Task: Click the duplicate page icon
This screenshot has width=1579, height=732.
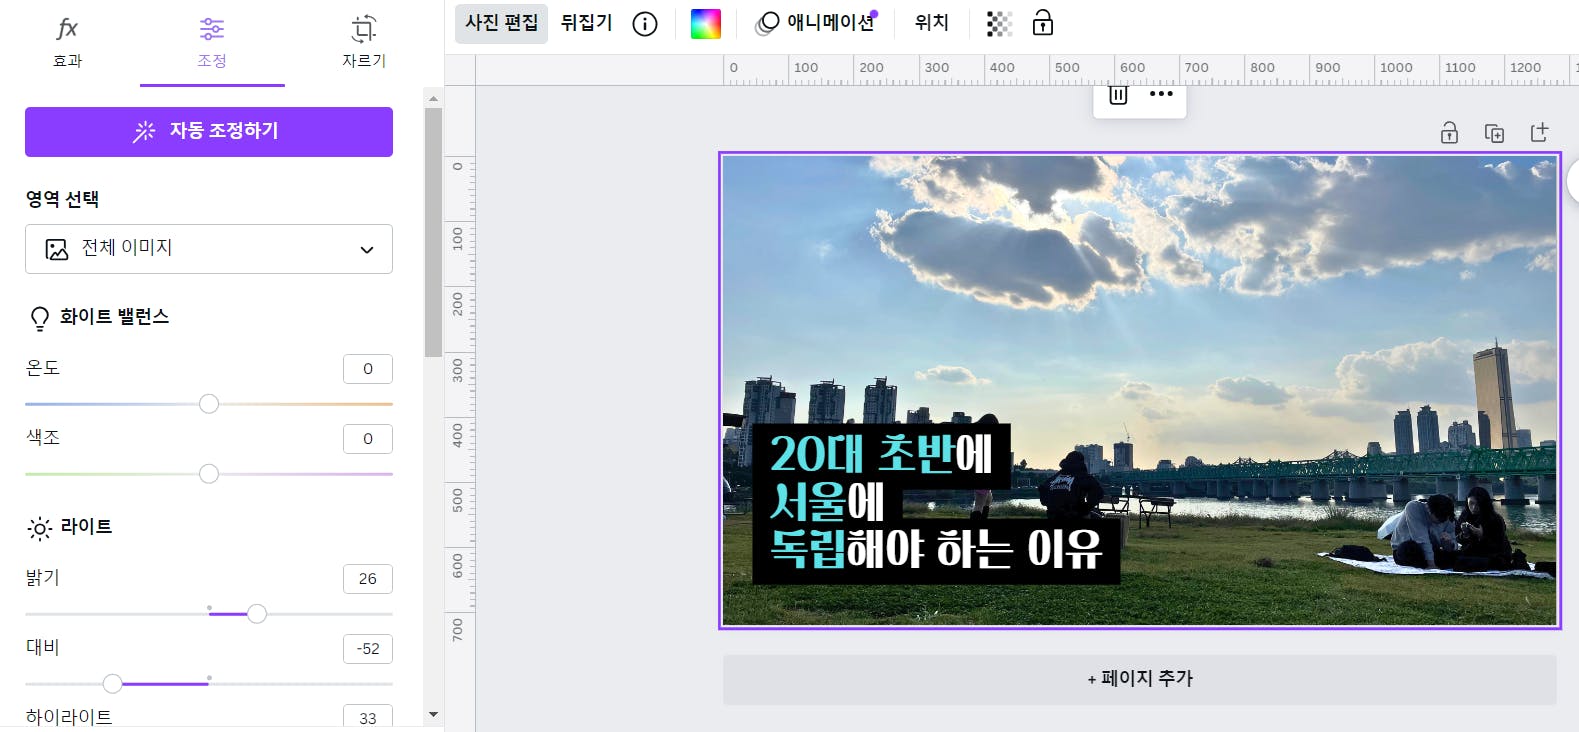Action: pyautogui.click(x=1494, y=133)
